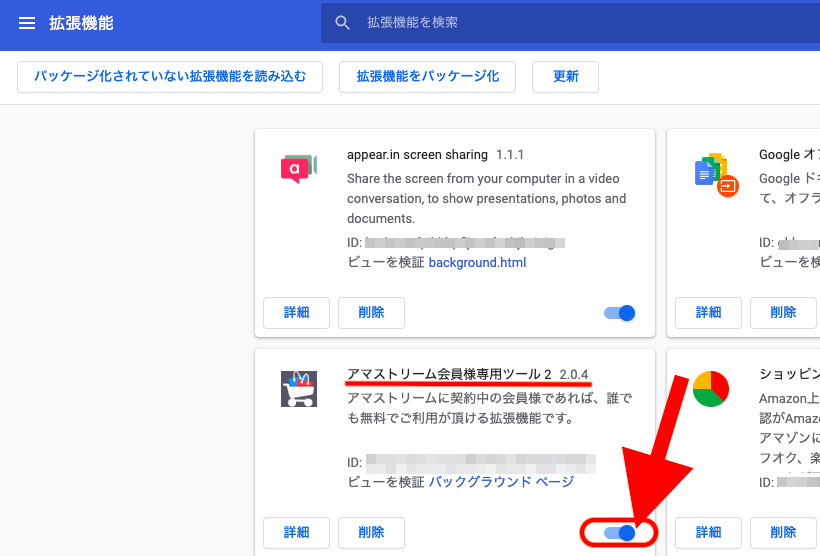Click the 拡張機能 page title

pos(81,23)
